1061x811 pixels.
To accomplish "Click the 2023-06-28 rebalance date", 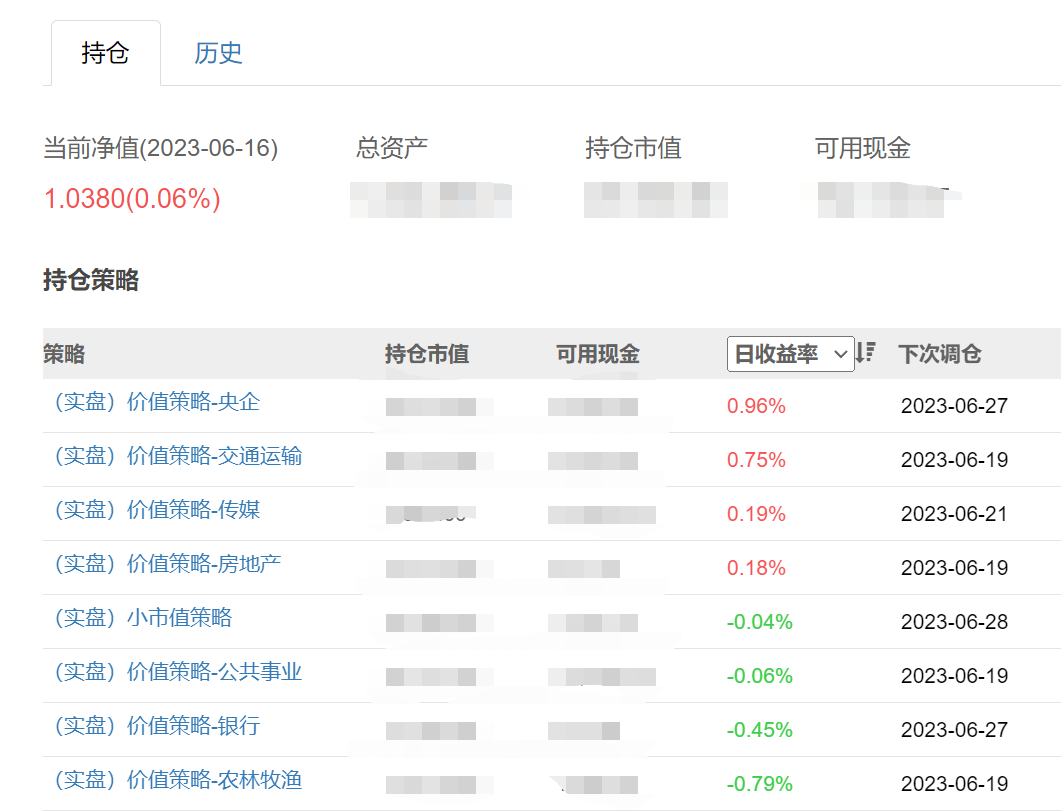I will [954, 622].
